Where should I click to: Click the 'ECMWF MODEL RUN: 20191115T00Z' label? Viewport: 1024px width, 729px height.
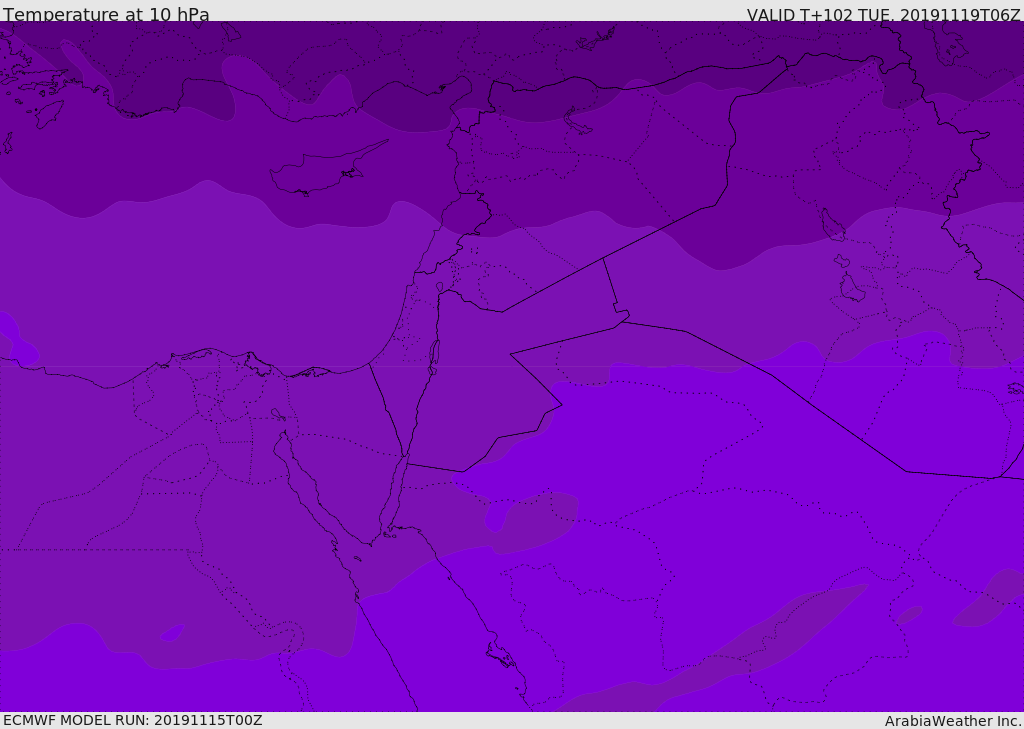(x=133, y=720)
